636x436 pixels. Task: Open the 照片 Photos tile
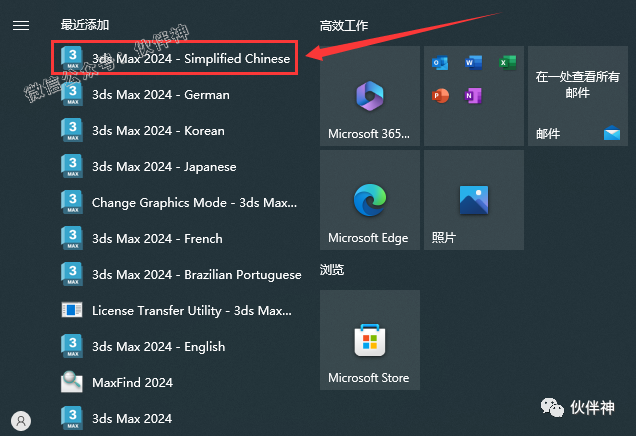474,200
